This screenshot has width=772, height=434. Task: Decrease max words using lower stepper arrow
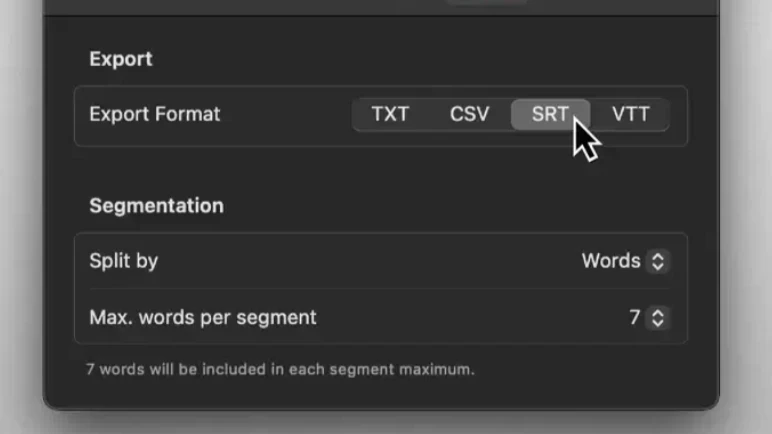(x=658, y=324)
